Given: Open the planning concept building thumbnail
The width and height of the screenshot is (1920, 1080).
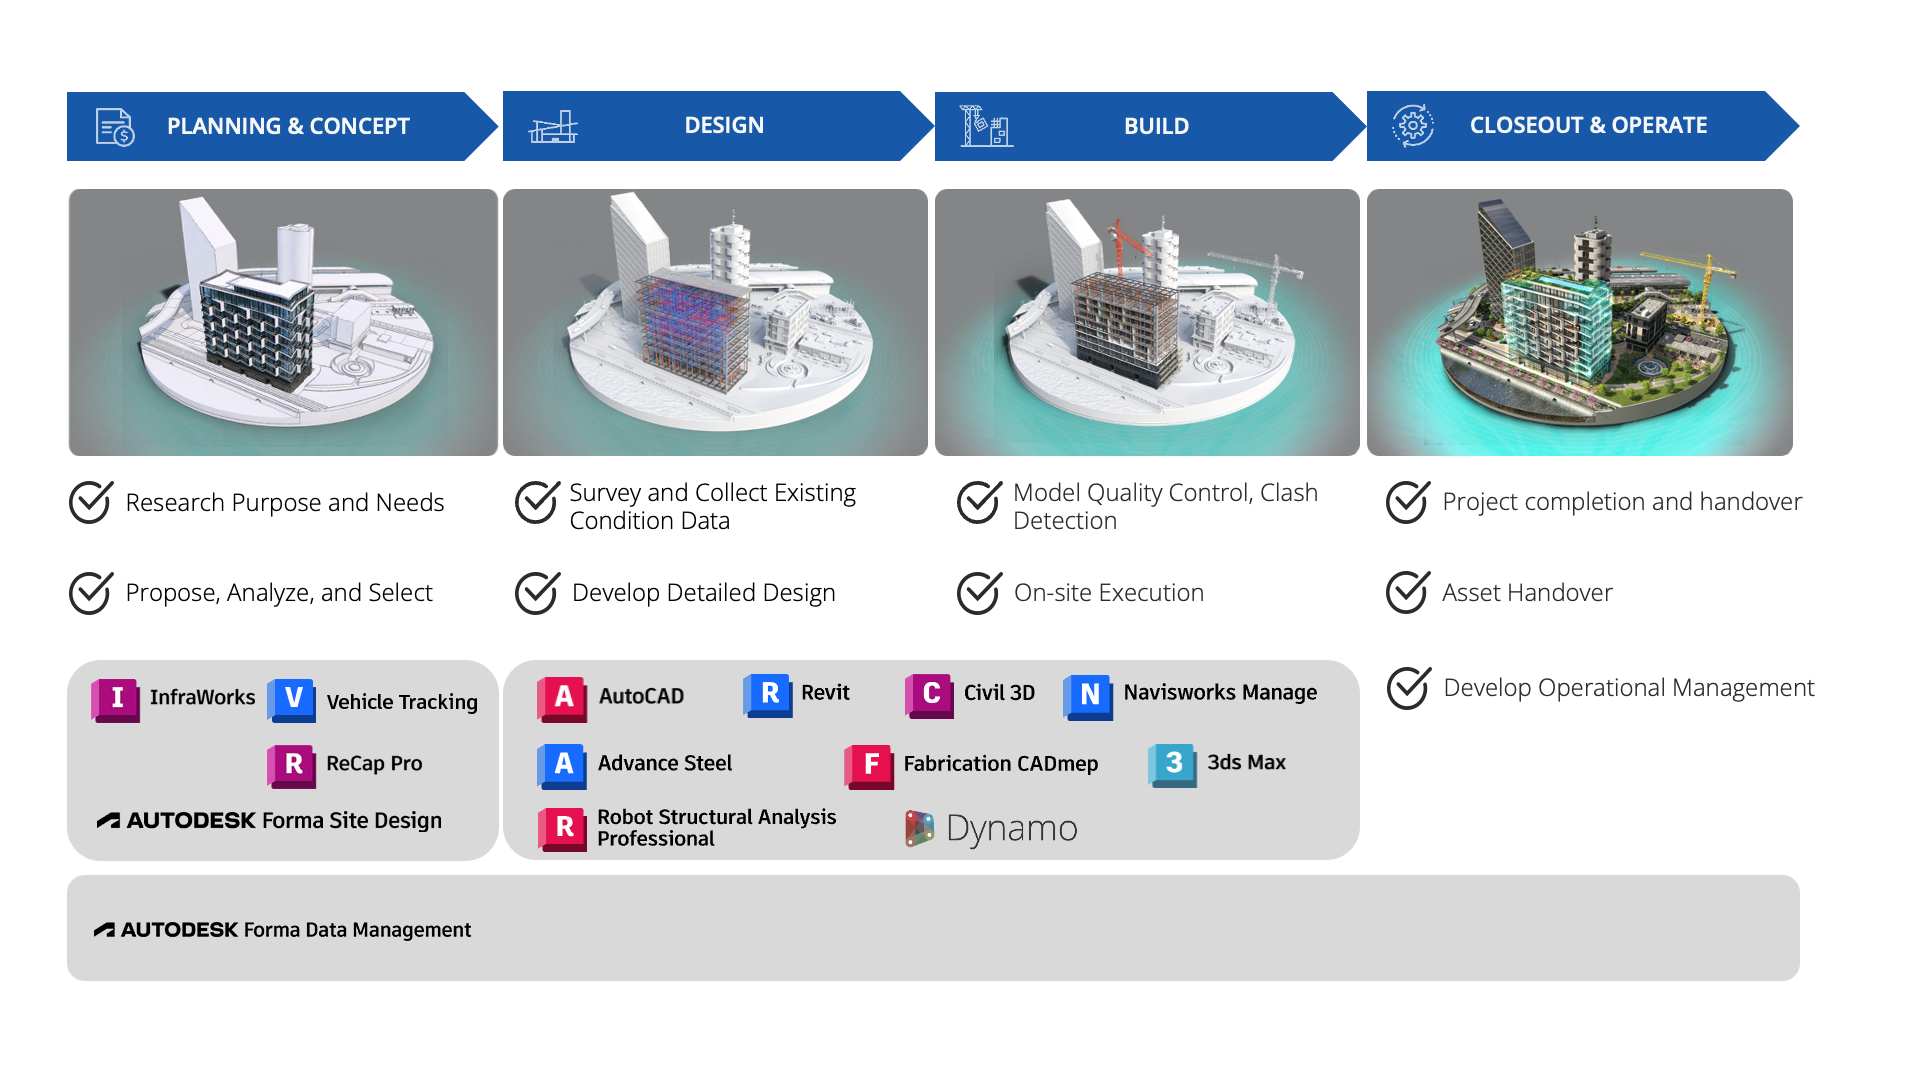Looking at the screenshot, I should [x=283, y=322].
